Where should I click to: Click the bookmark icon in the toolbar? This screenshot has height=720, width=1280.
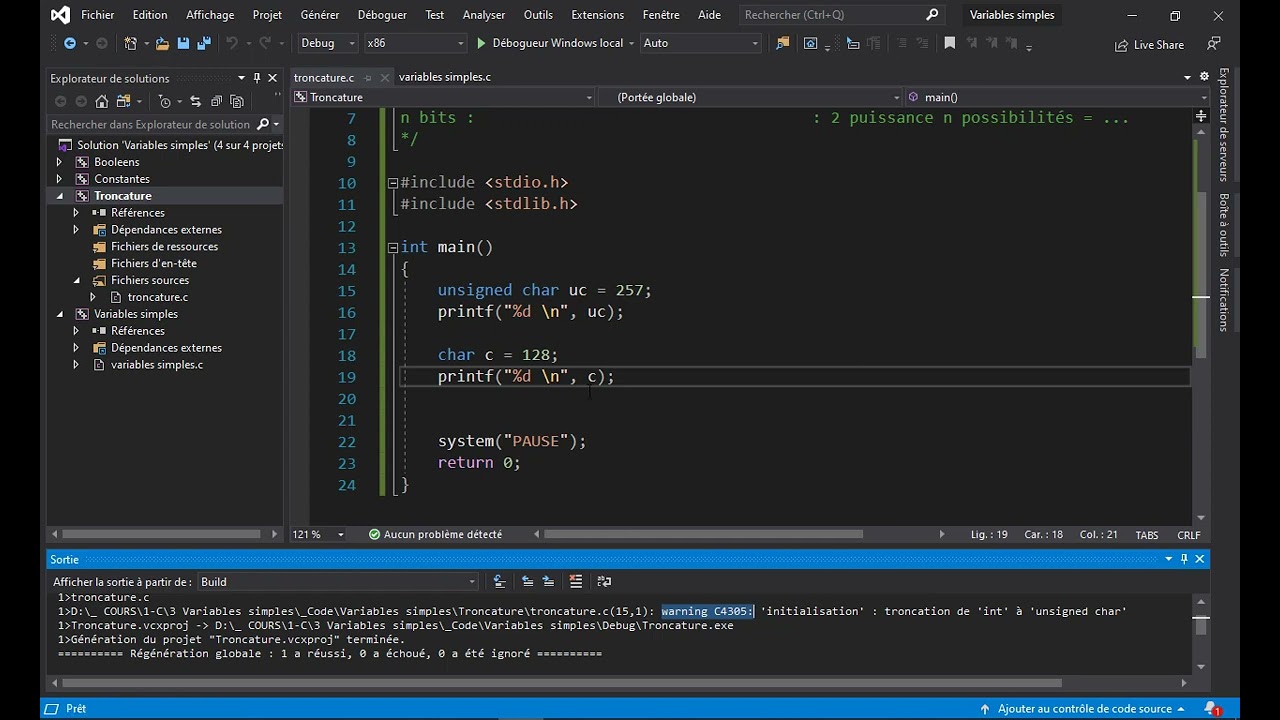point(950,43)
